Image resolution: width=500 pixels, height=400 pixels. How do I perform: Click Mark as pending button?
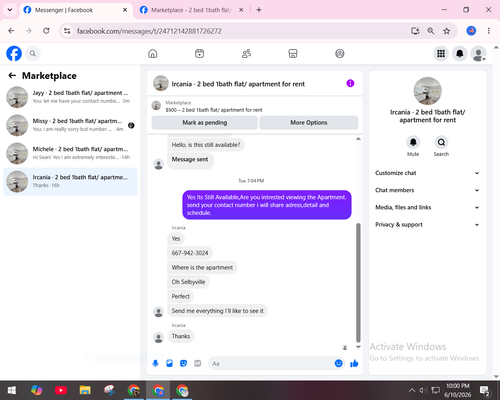pyautogui.click(x=204, y=123)
